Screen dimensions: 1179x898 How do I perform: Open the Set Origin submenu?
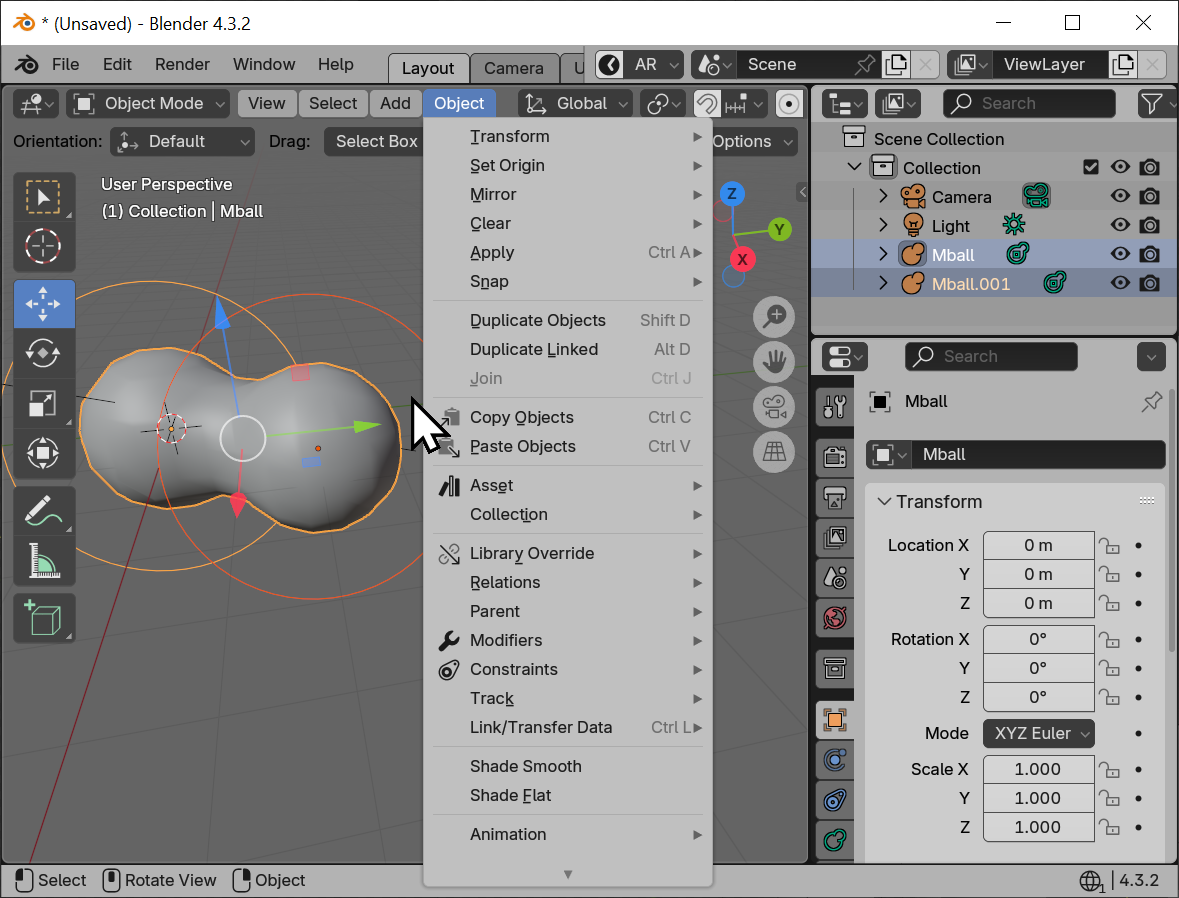tap(568, 165)
